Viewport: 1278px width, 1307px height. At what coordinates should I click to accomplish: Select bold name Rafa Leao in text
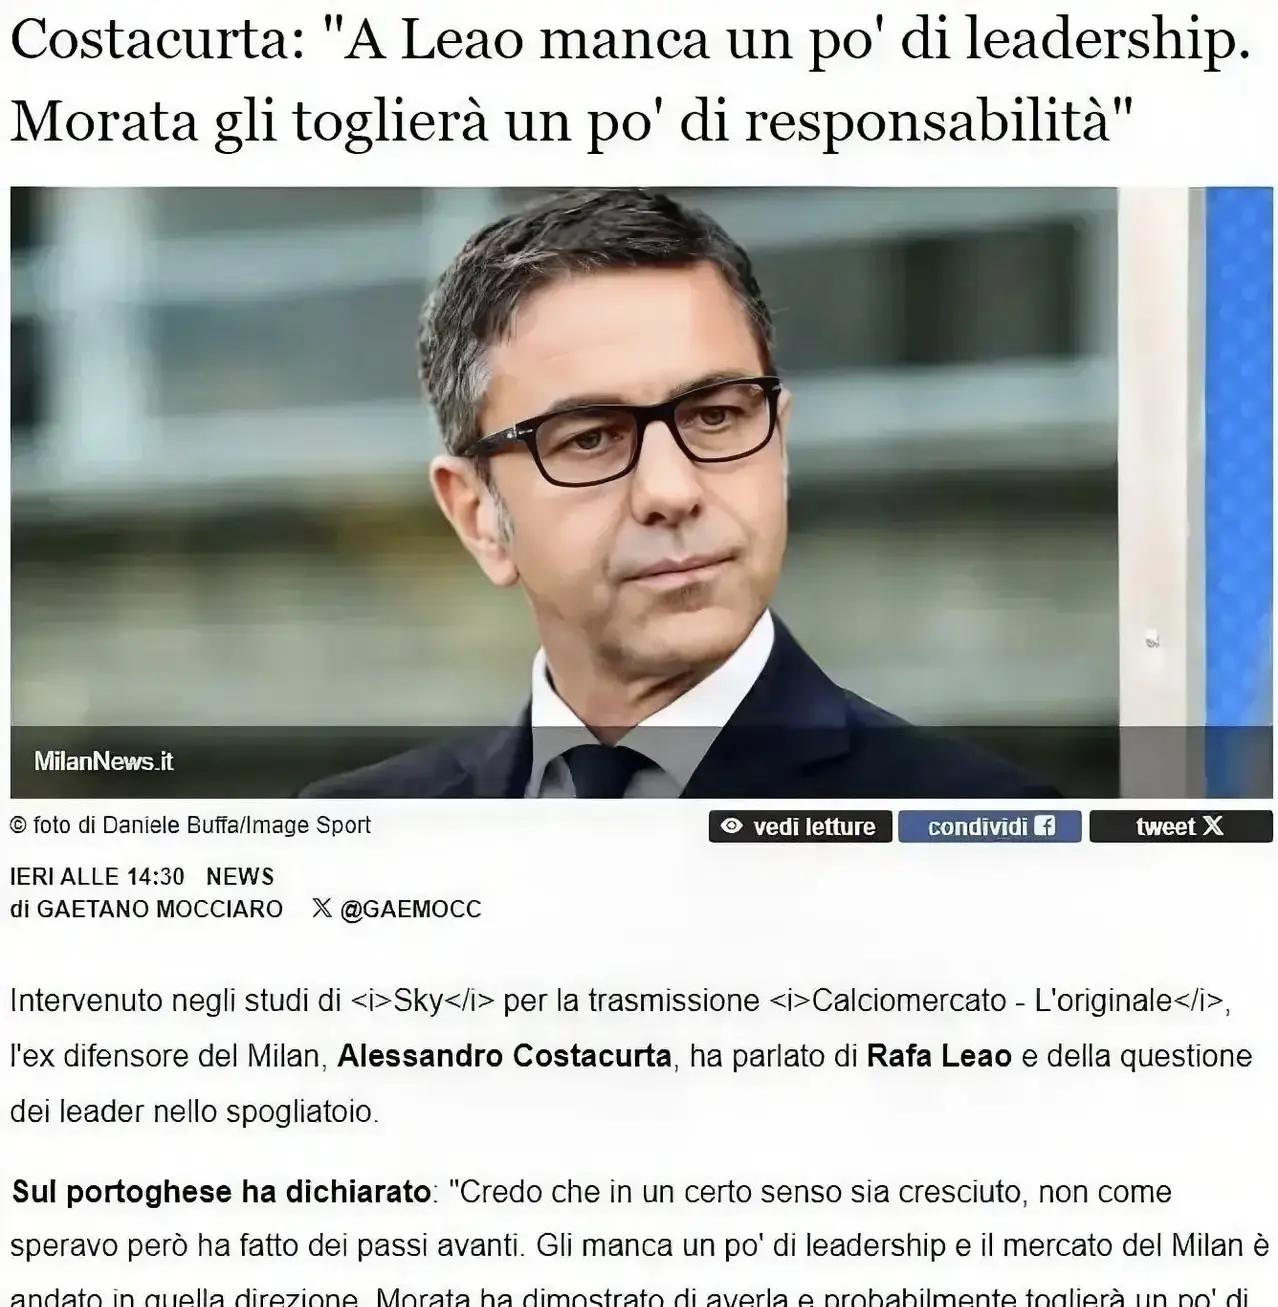(939, 1056)
